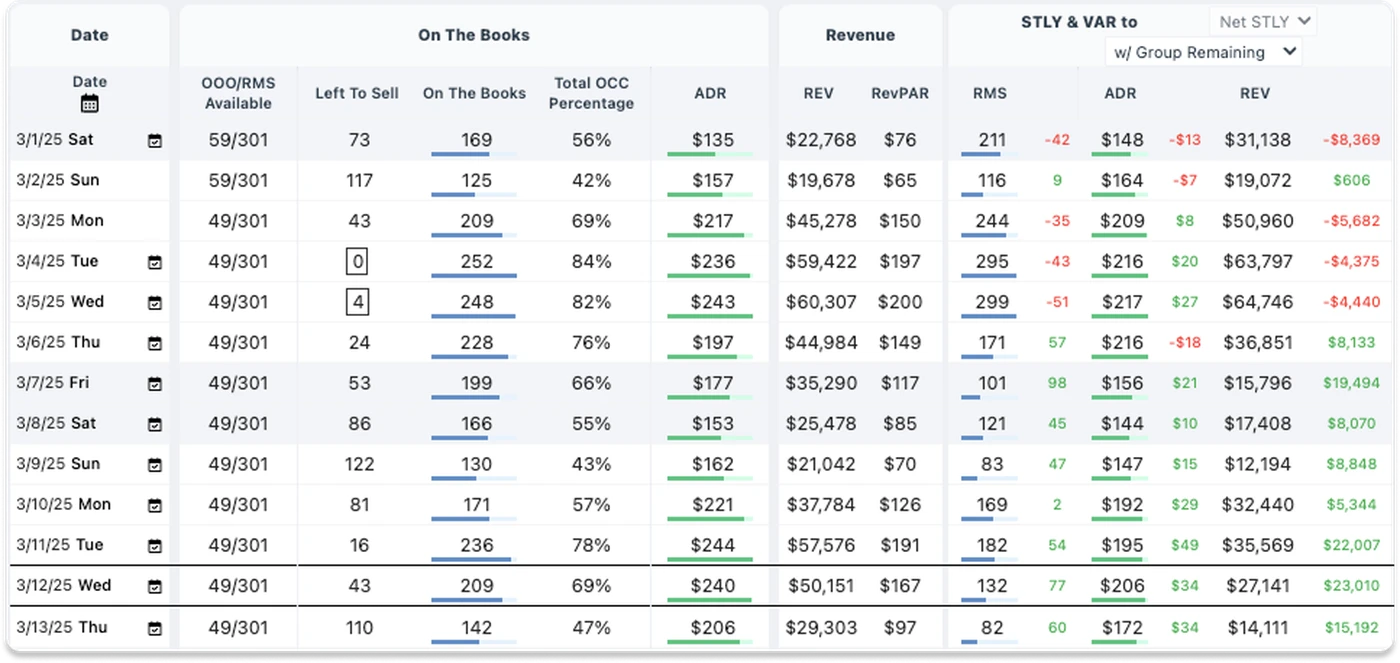1400x663 pixels.
Task: Select the 3/12/25 Wed calendar icon
Action: point(155,586)
